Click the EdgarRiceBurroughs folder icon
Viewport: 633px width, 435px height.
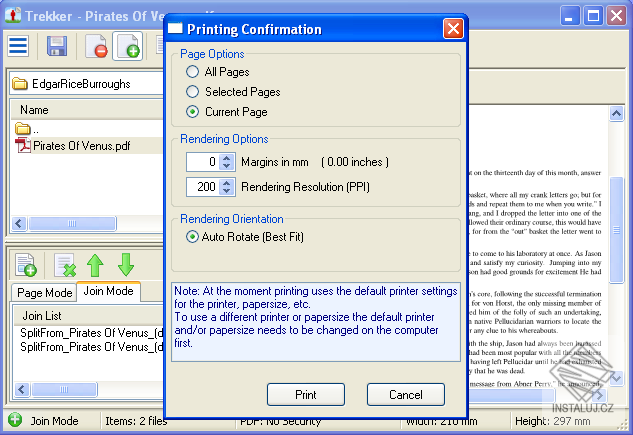coord(20,84)
